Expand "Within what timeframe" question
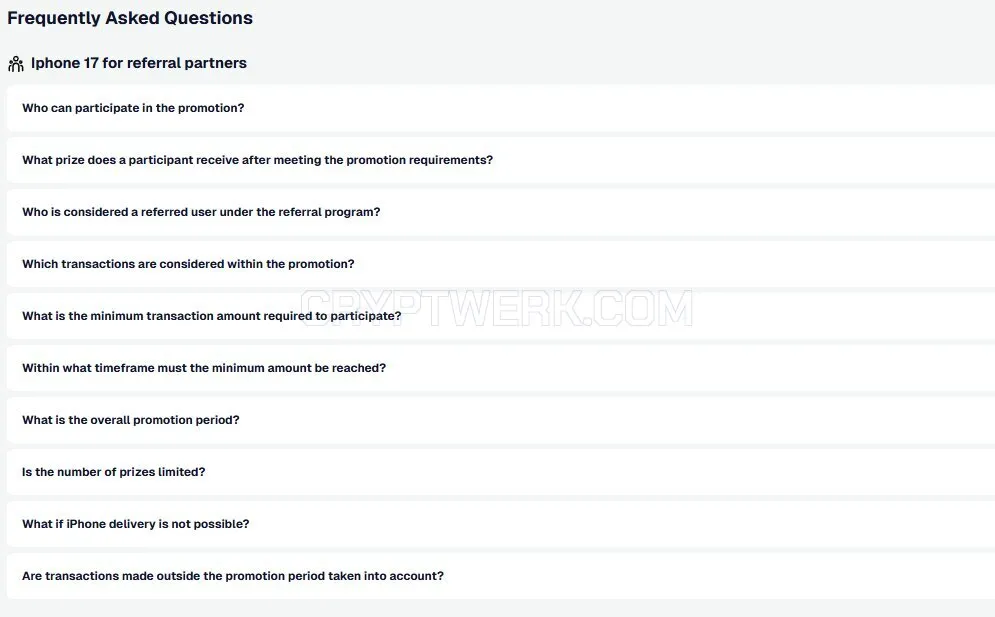 click(x=501, y=368)
